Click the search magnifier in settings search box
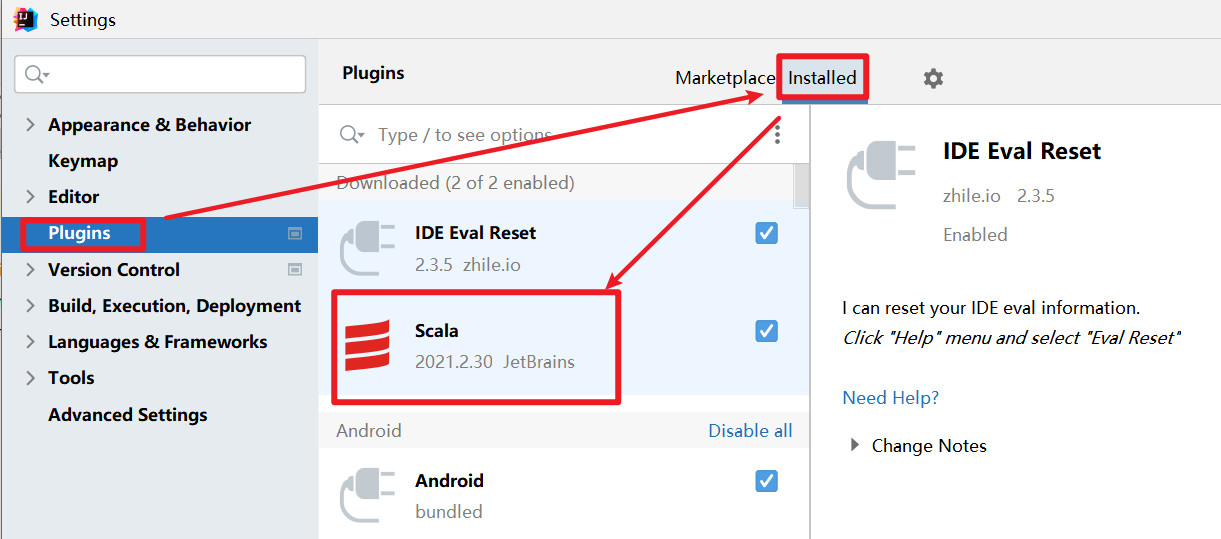This screenshot has width=1221, height=539. 36,74
